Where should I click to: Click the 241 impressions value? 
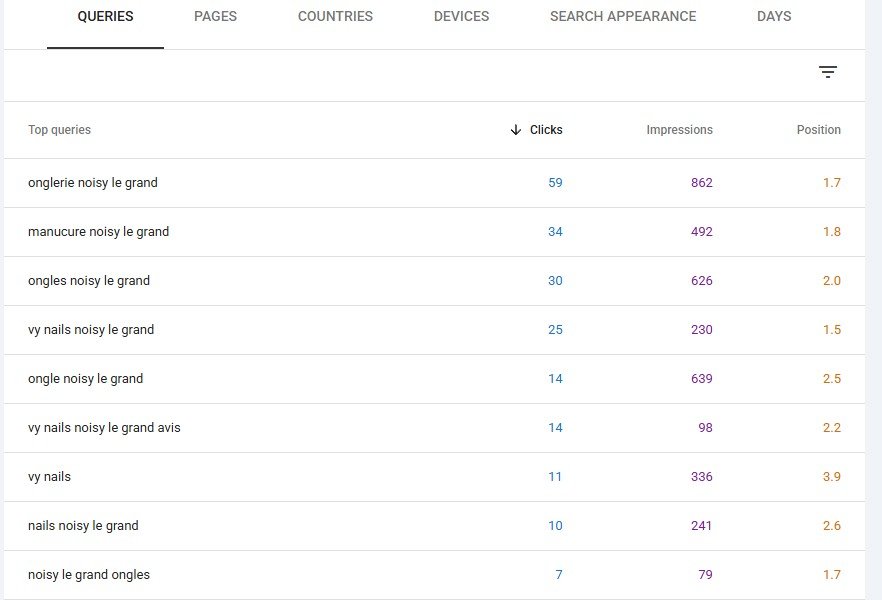pos(701,526)
